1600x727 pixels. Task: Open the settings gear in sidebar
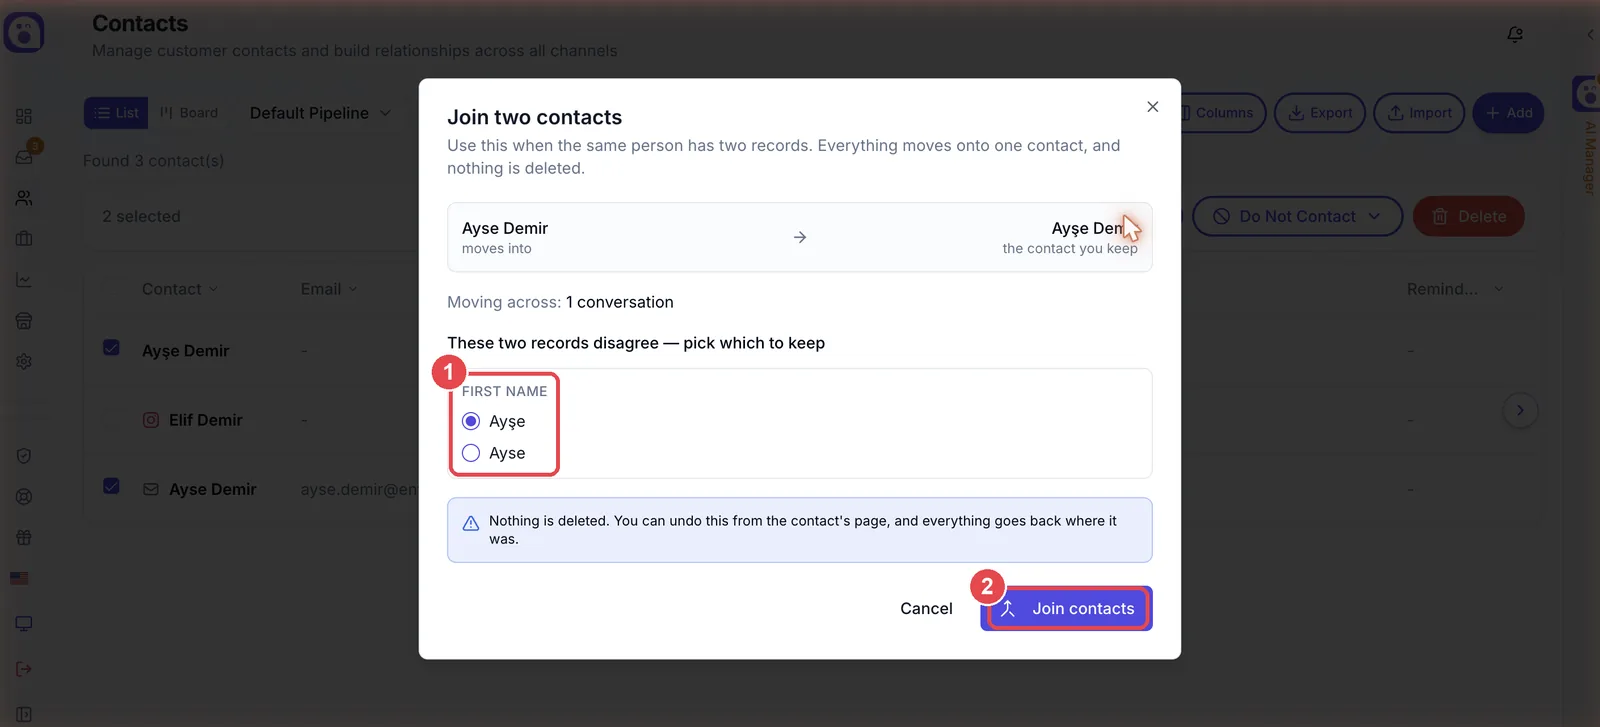coord(24,361)
